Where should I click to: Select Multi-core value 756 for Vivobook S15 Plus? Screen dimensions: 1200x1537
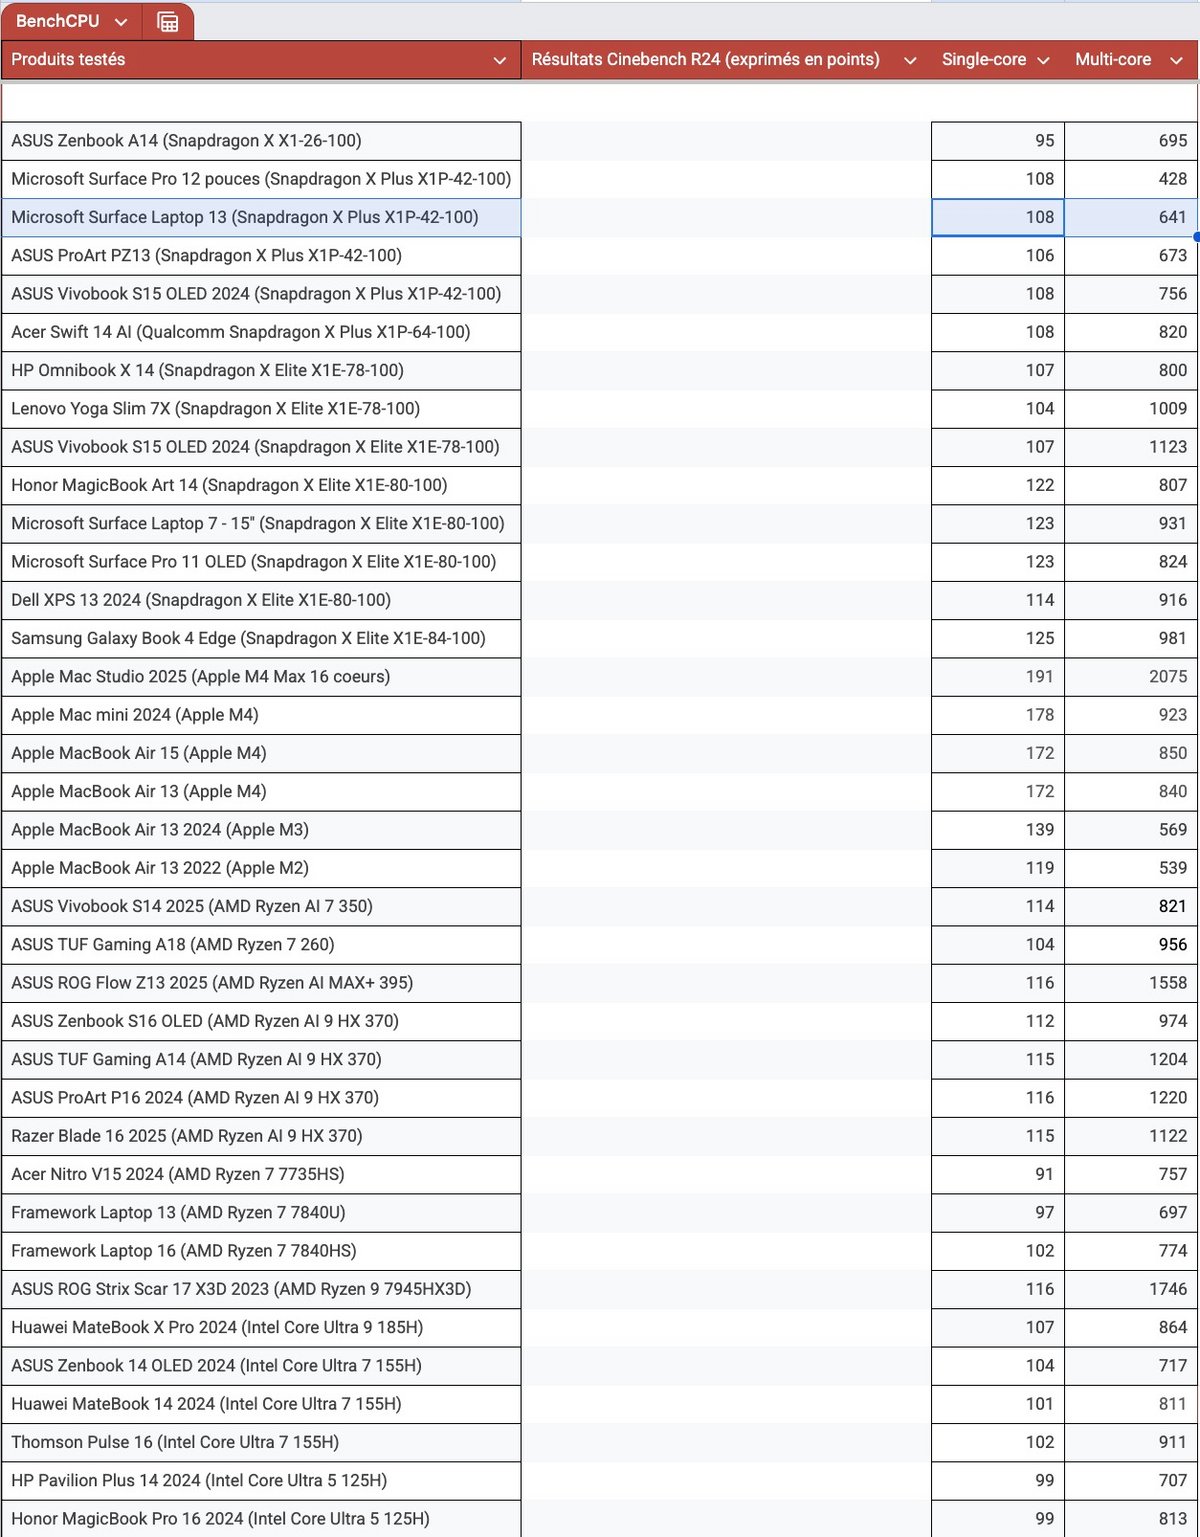coord(1131,294)
